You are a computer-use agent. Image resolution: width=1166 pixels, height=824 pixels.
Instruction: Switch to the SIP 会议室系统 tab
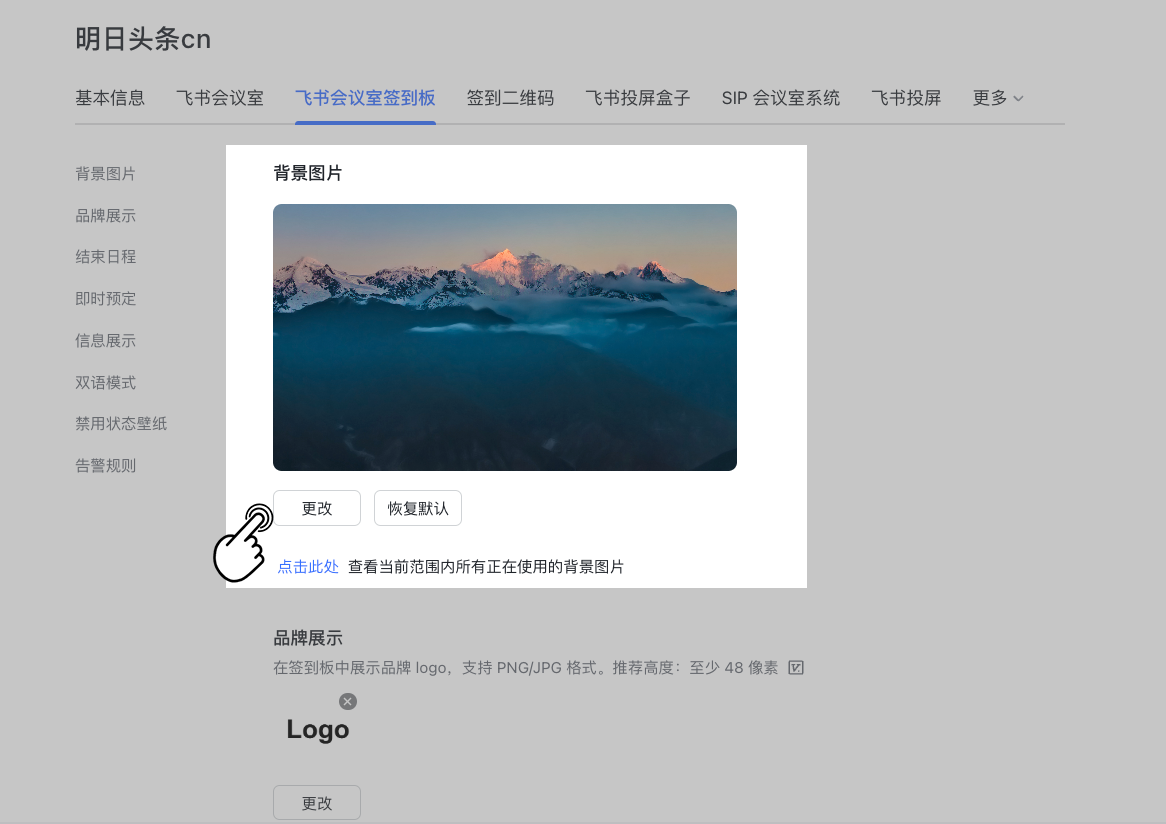point(780,98)
